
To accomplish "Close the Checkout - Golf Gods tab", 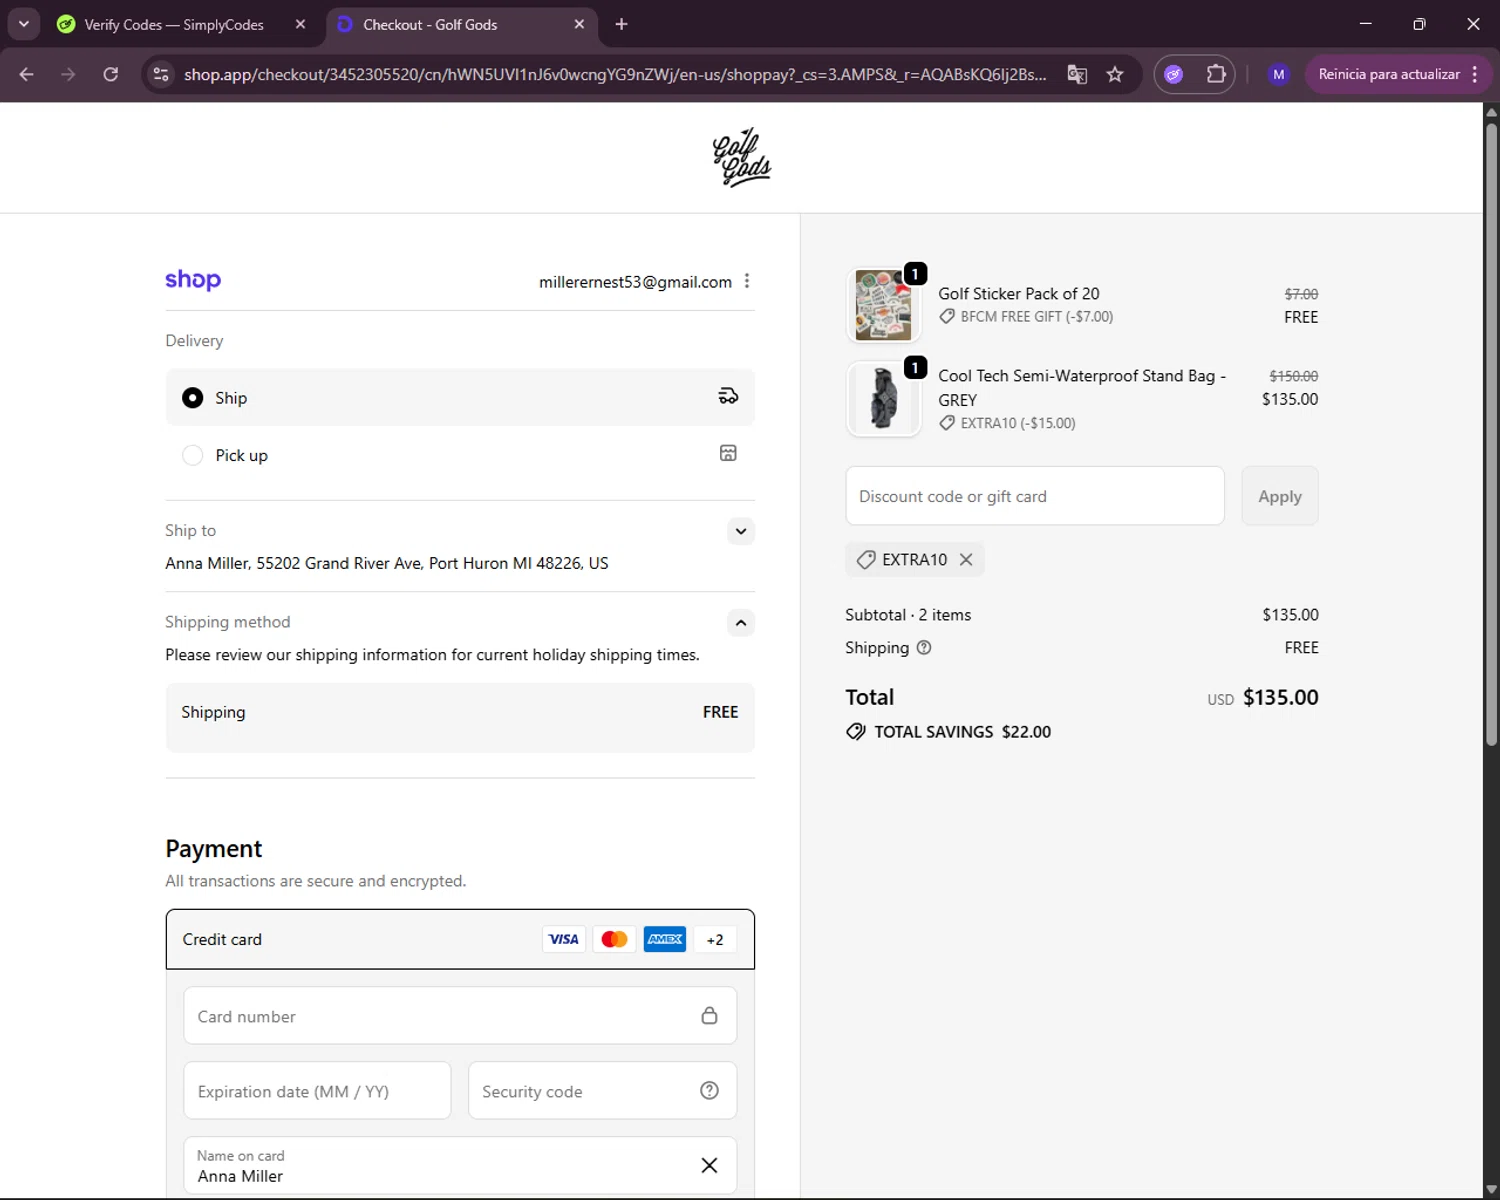I will click(x=579, y=24).
